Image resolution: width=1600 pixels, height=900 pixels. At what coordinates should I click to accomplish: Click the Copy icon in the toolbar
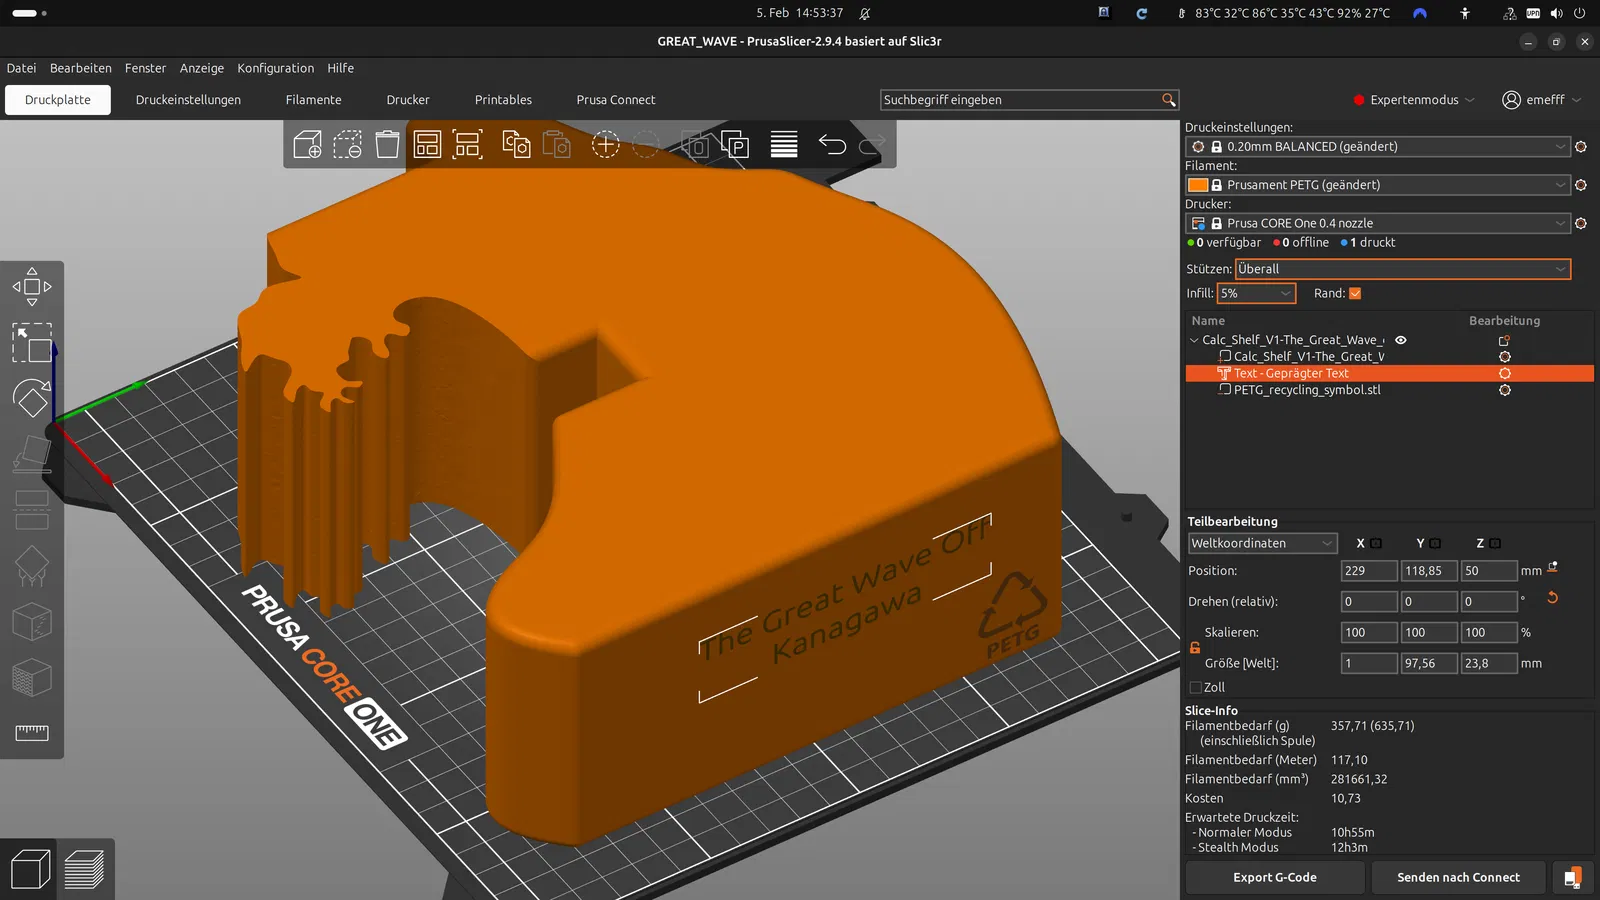tap(516, 145)
